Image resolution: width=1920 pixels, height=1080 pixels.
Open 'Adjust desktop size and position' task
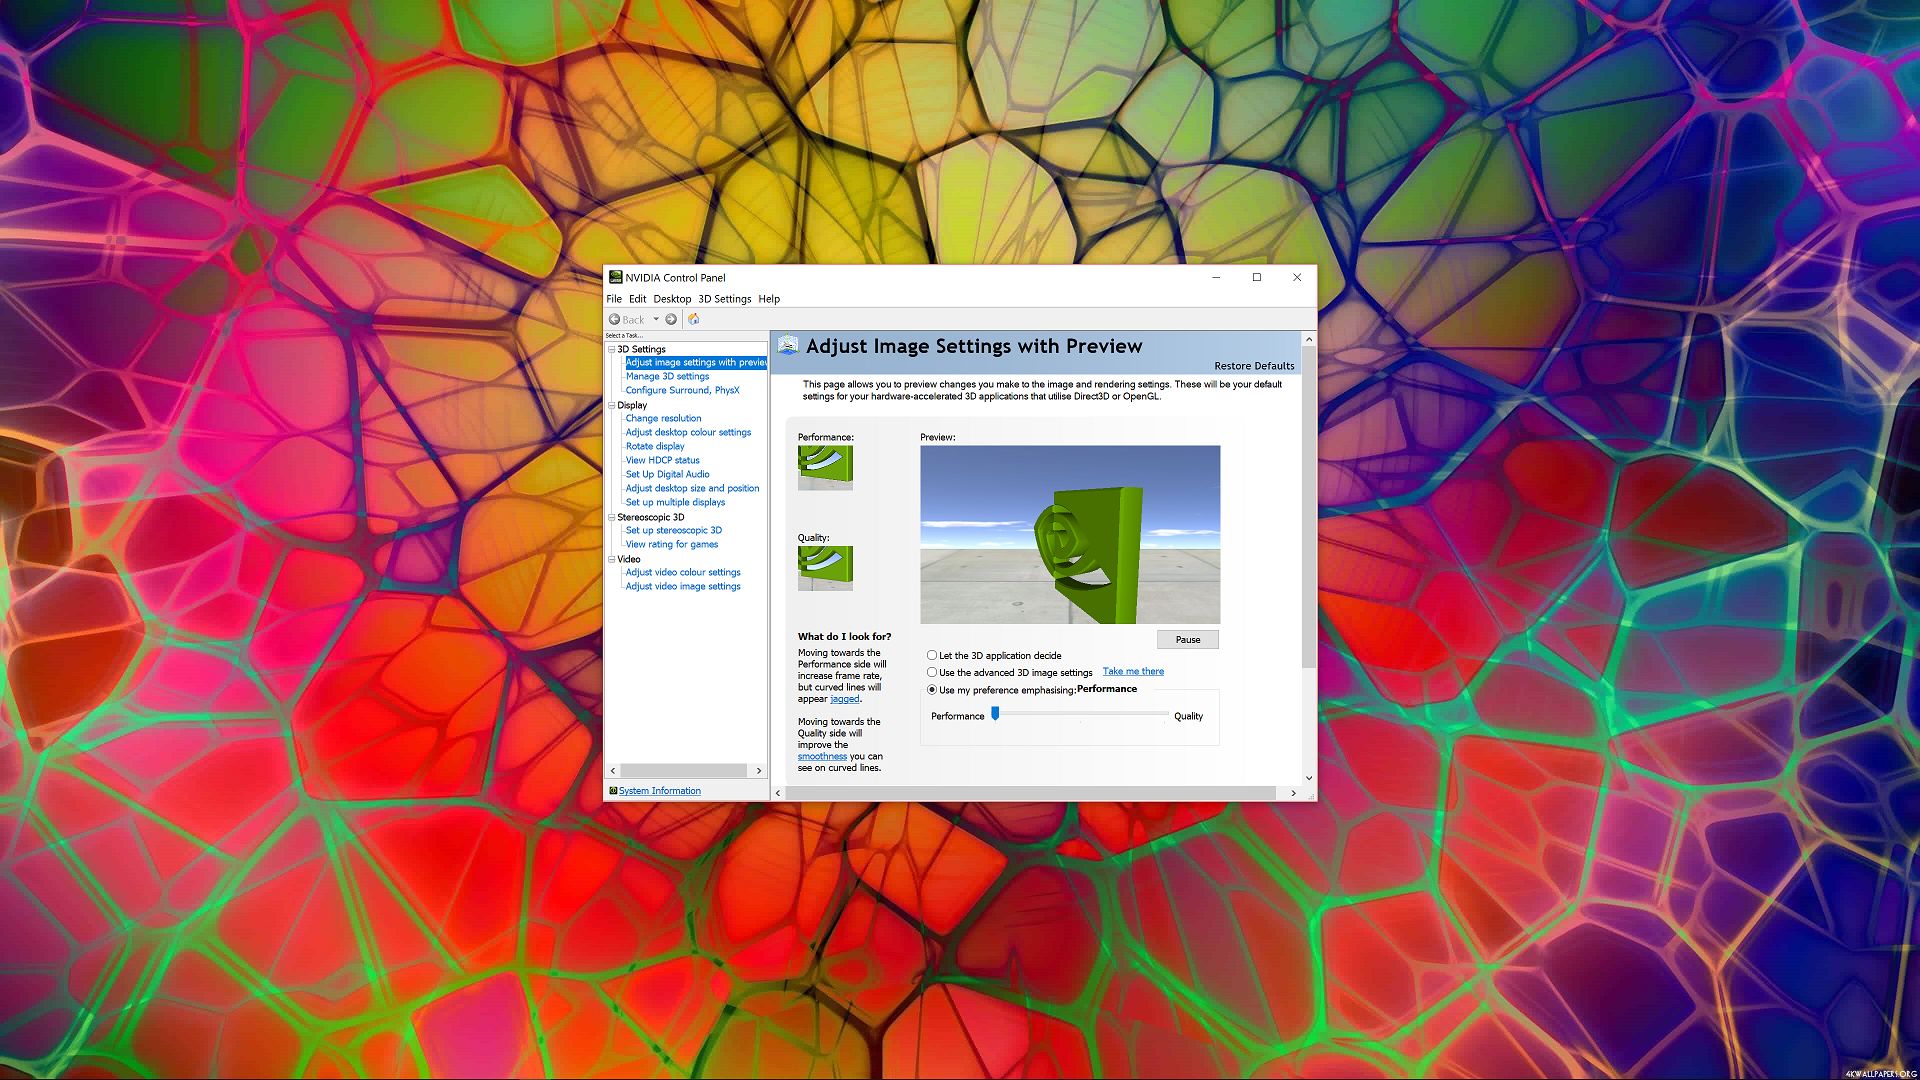point(692,489)
